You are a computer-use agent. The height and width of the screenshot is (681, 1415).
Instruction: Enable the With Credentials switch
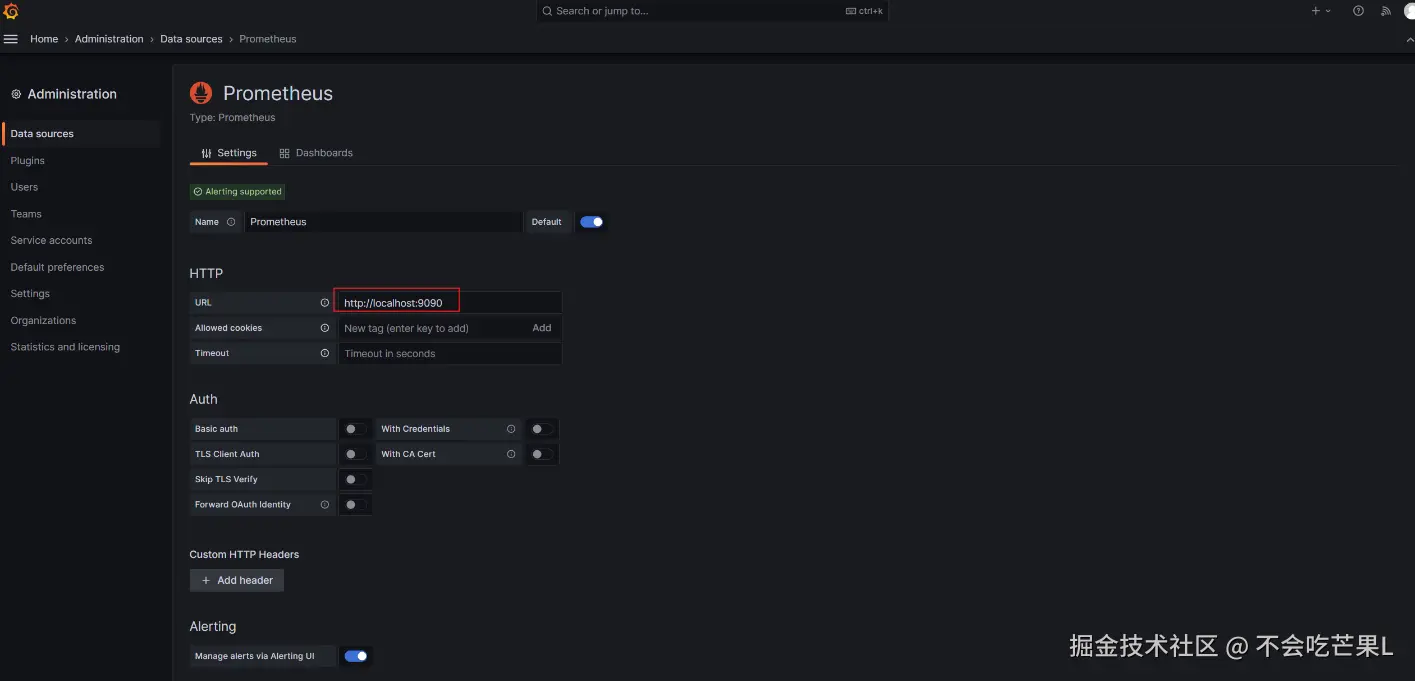pos(541,429)
